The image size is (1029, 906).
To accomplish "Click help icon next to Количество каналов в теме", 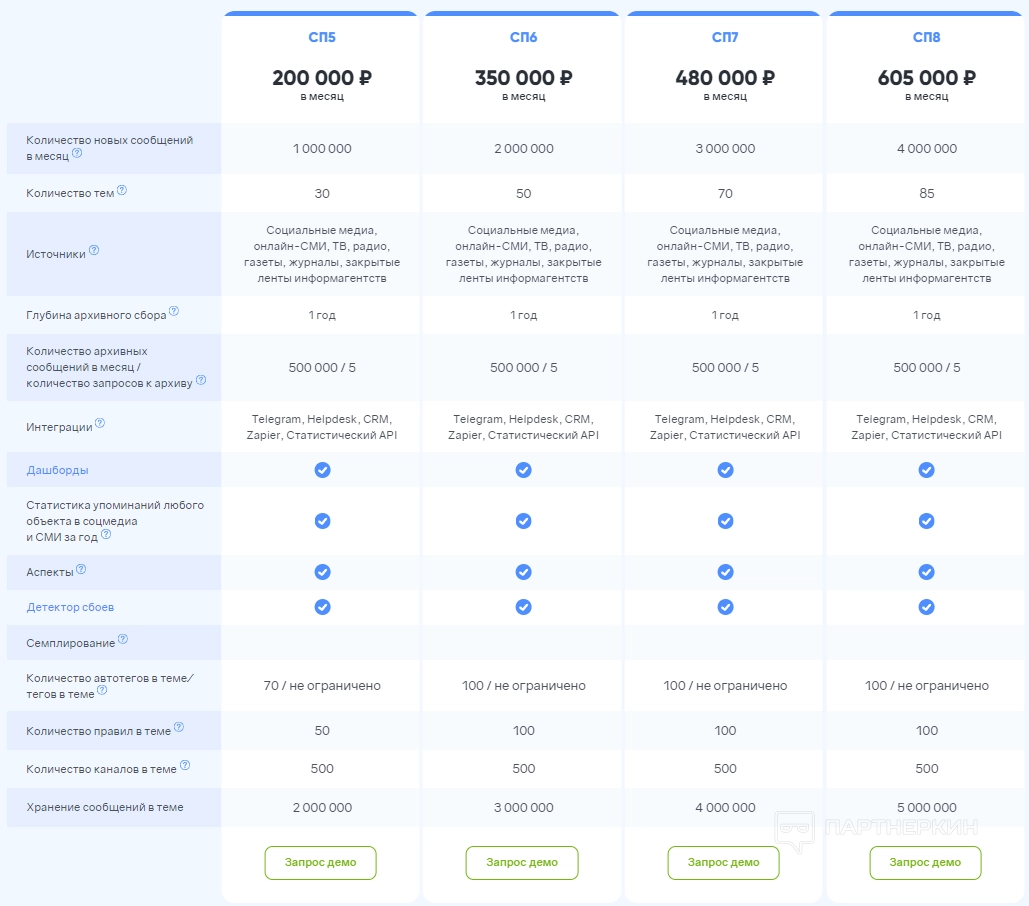I will (x=185, y=766).
